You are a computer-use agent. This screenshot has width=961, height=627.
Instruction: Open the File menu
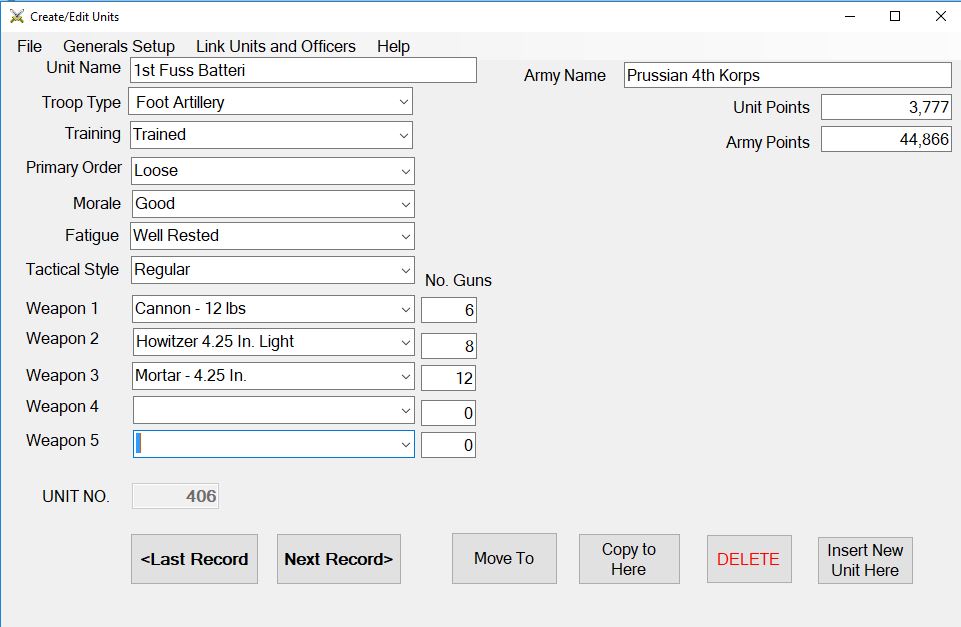coord(30,46)
